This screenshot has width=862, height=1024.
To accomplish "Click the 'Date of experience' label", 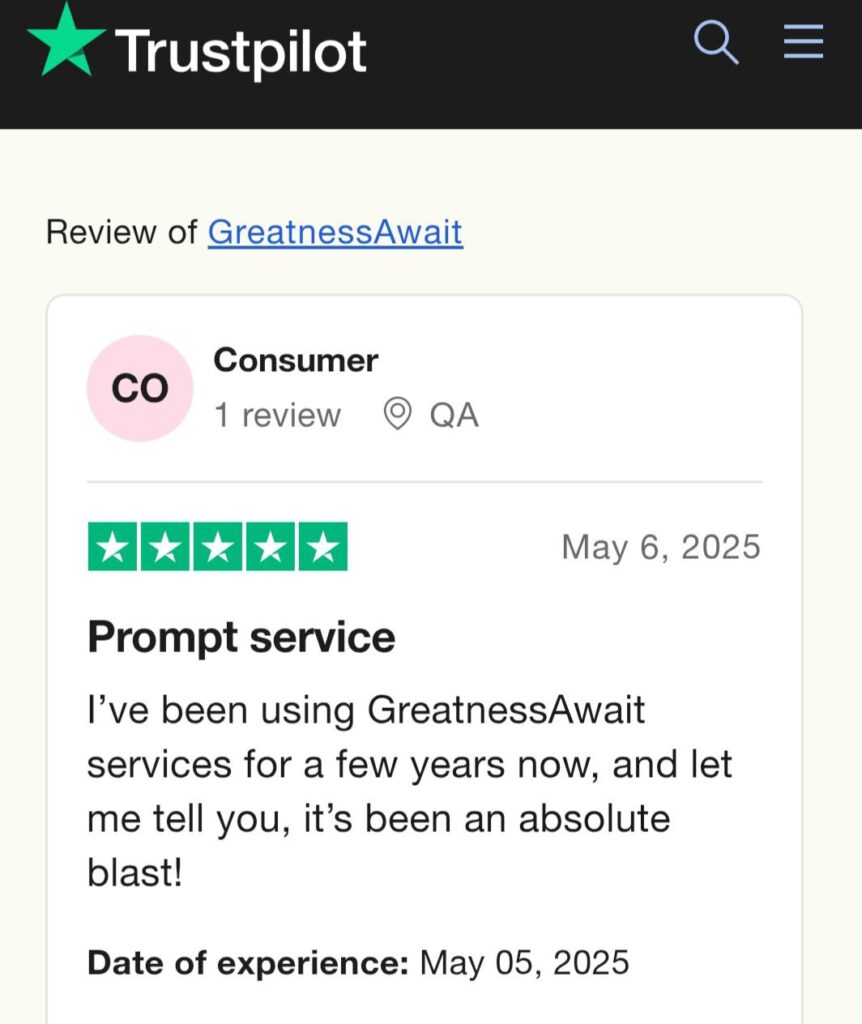I will pyautogui.click(x=248, y=963).
